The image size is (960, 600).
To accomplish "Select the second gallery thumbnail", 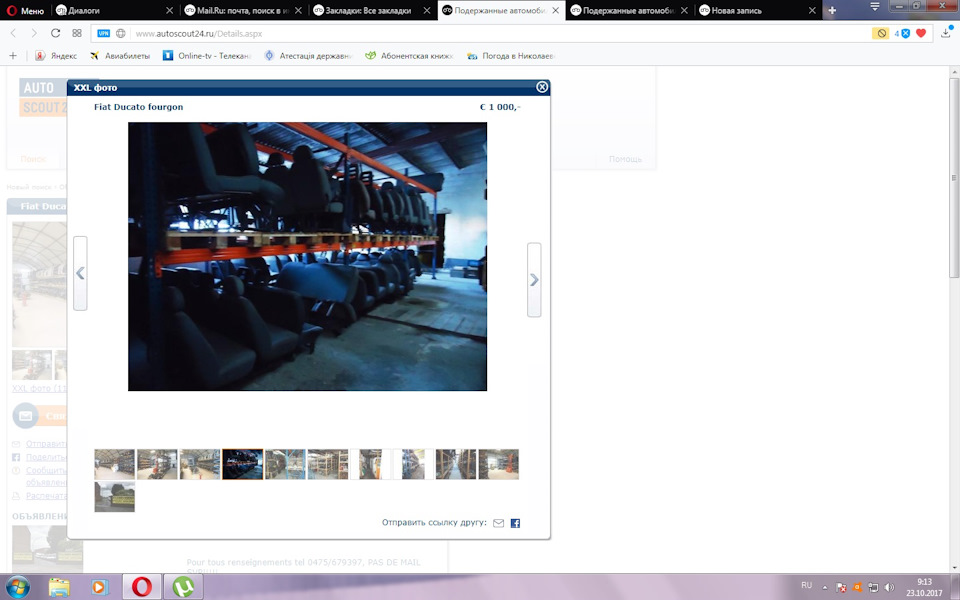I will click(x=157, y=464).
